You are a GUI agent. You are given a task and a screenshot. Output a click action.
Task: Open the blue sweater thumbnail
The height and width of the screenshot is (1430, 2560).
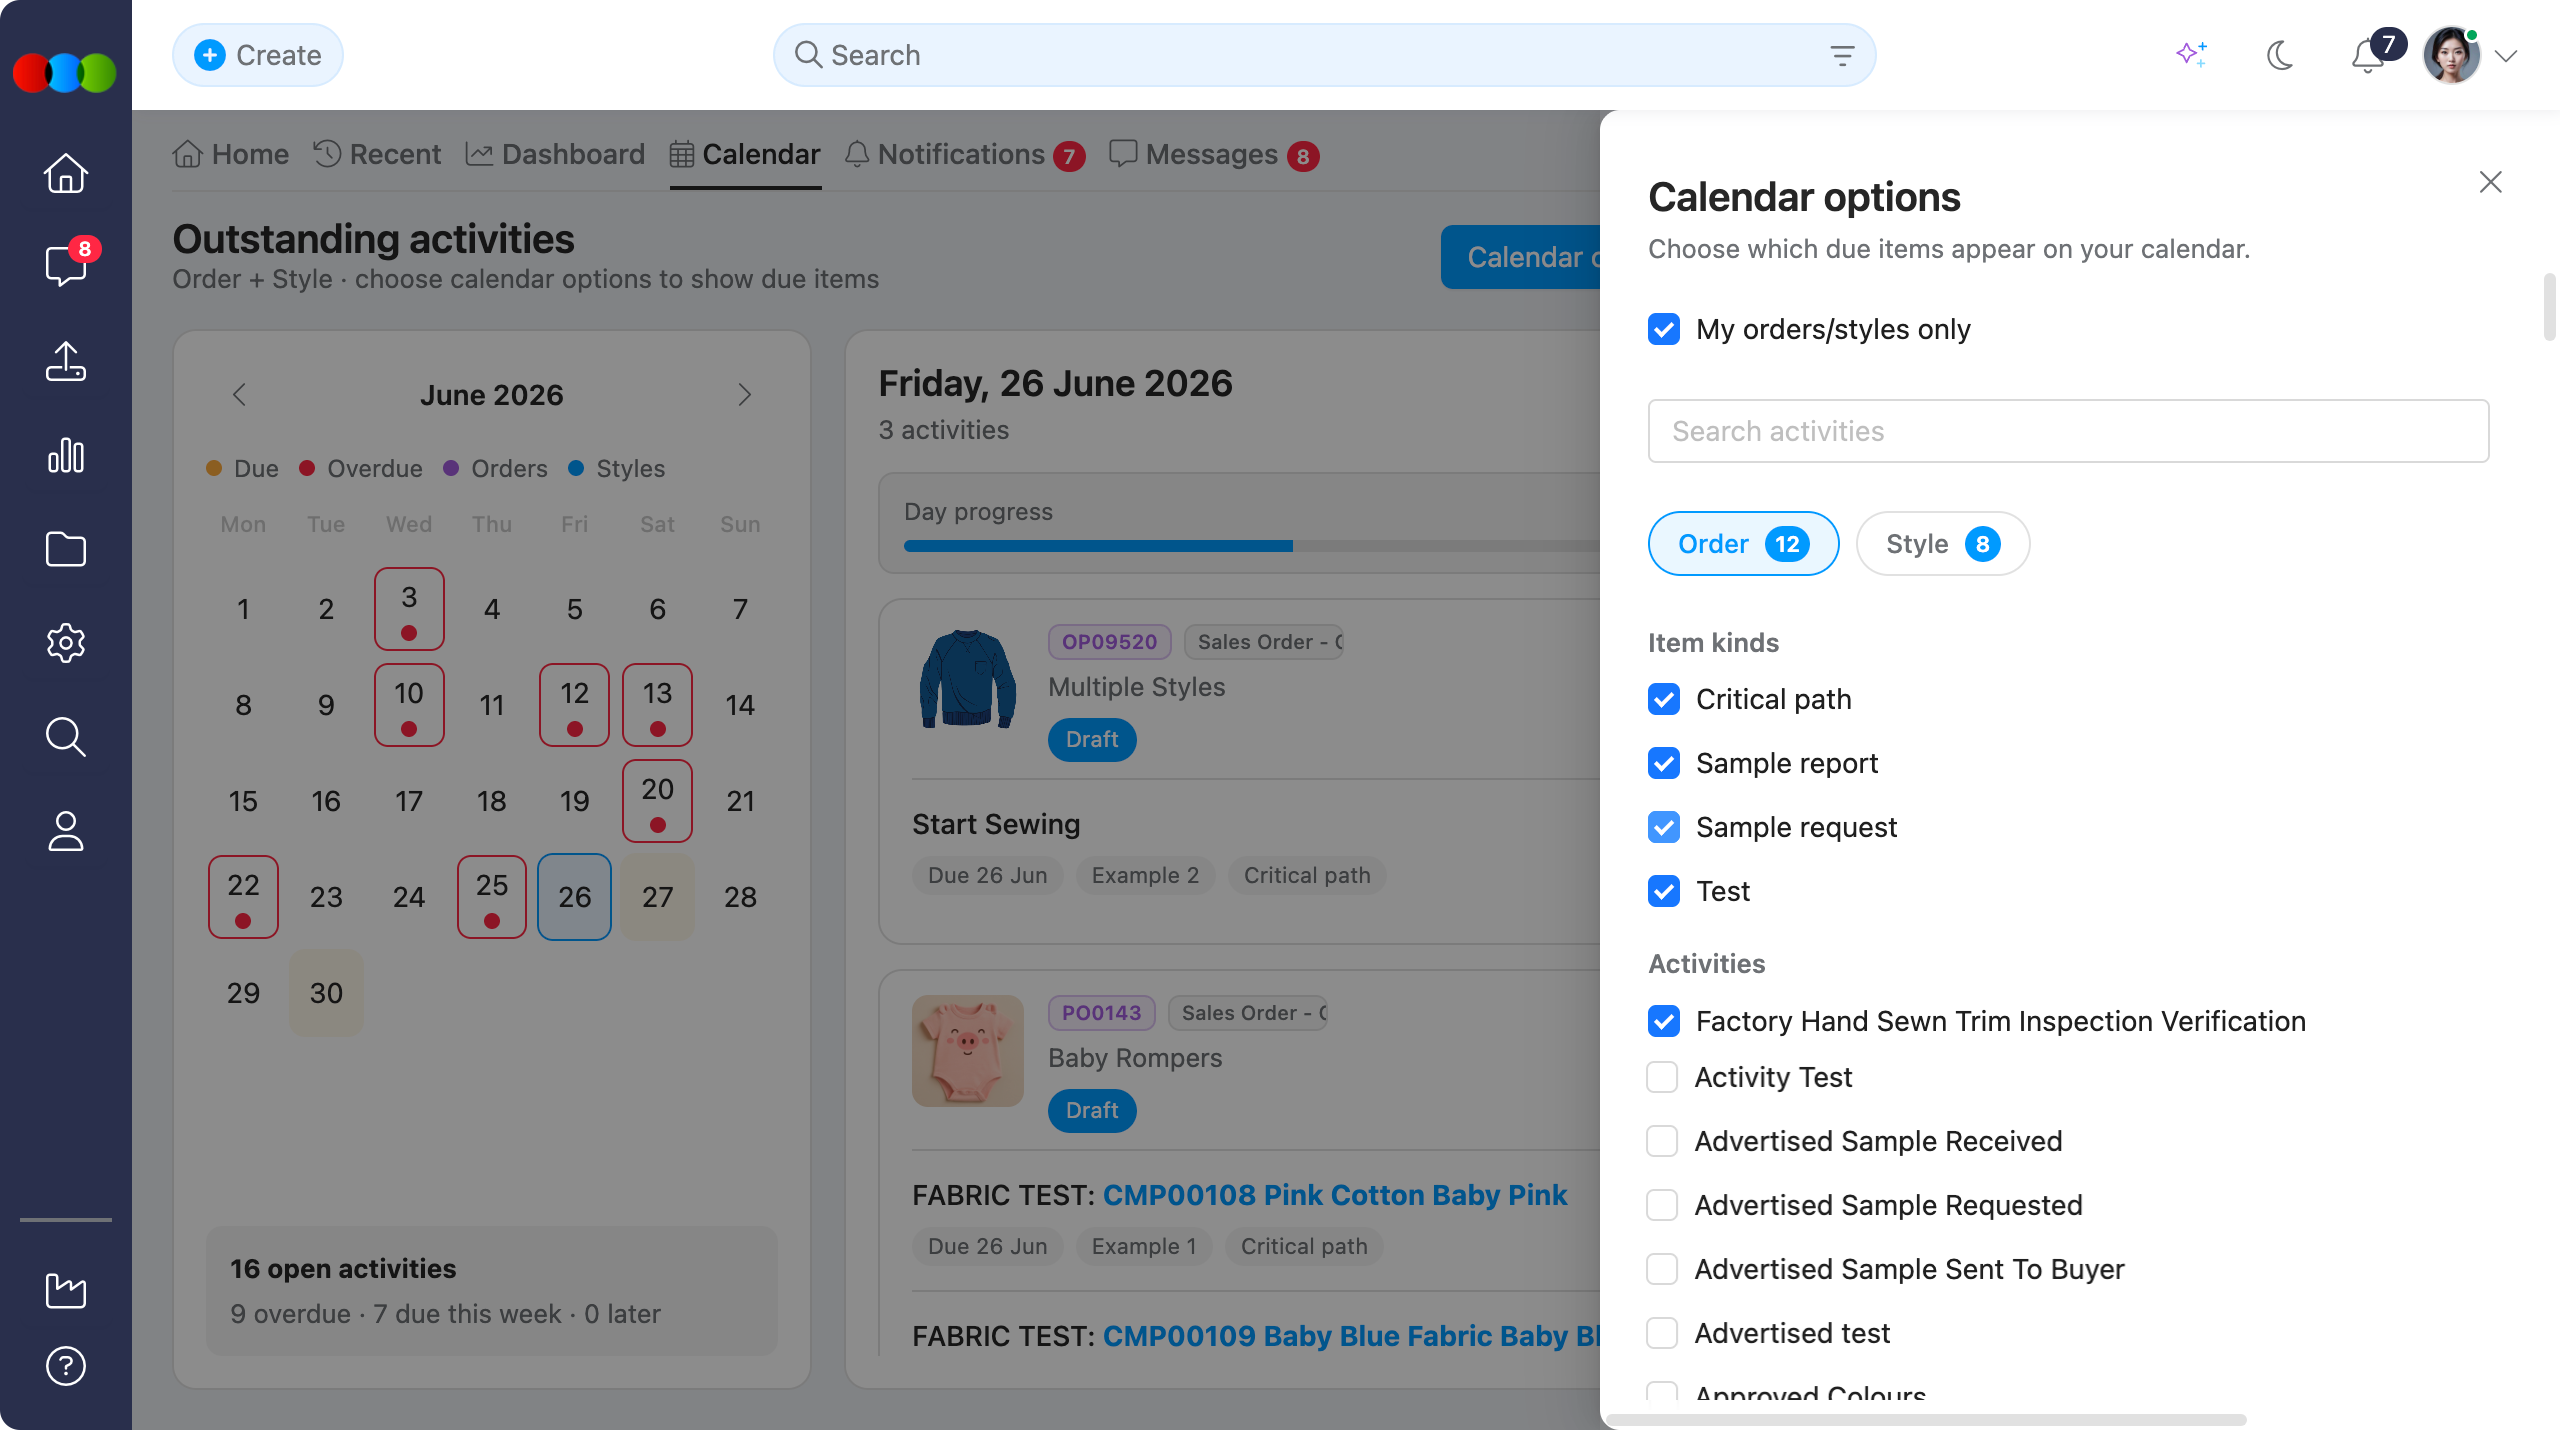click(967, 679)
